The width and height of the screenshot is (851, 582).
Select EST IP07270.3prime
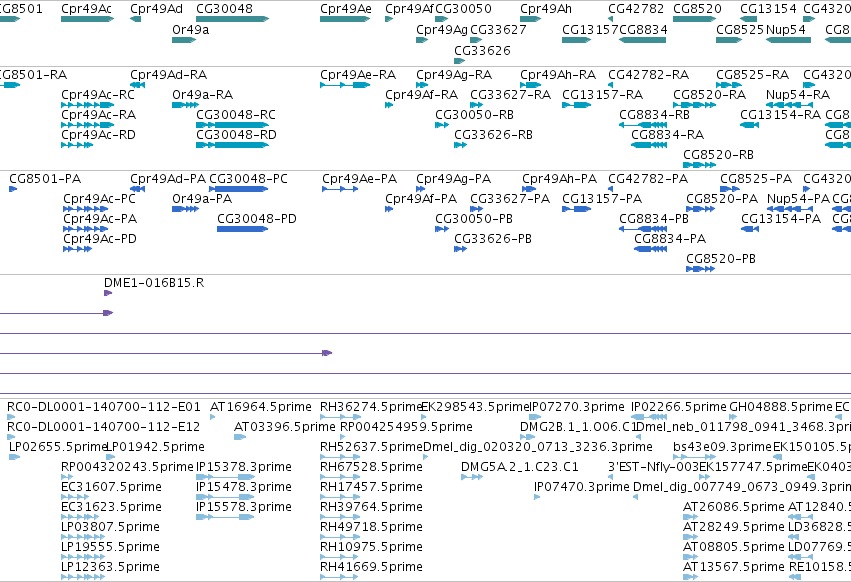[577, 407]
